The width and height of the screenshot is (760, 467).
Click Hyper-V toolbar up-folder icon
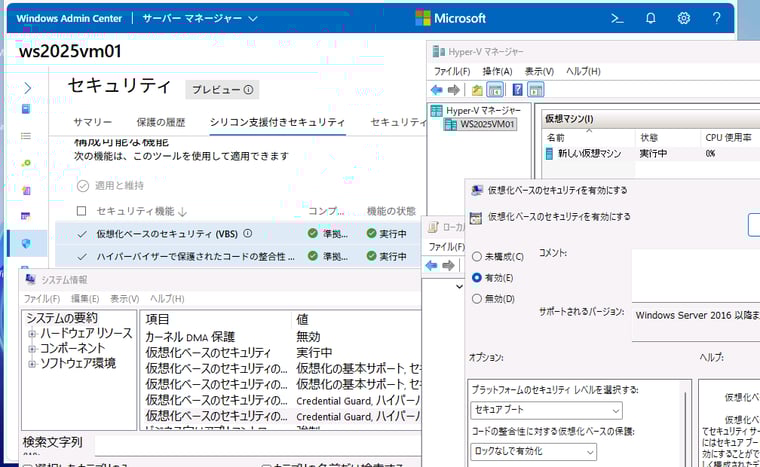coord(478,91)
